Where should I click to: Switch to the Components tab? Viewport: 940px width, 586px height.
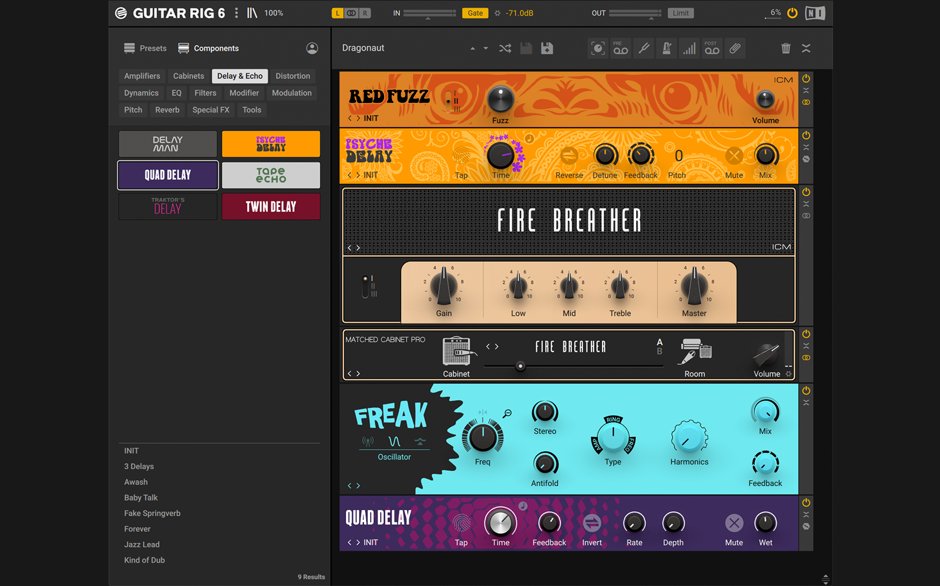pos(209,48)
